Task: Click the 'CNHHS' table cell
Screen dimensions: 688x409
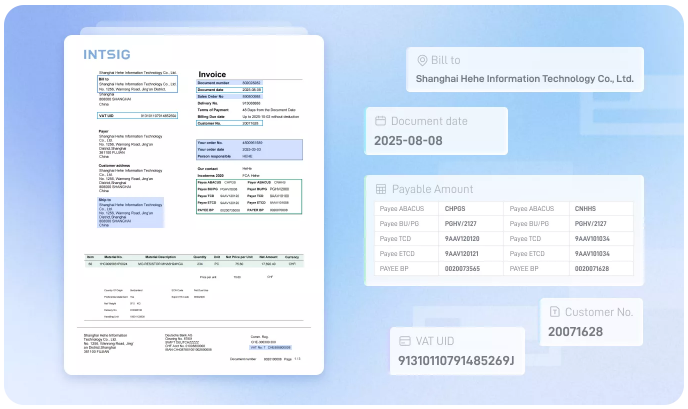Action: (601, 209)
